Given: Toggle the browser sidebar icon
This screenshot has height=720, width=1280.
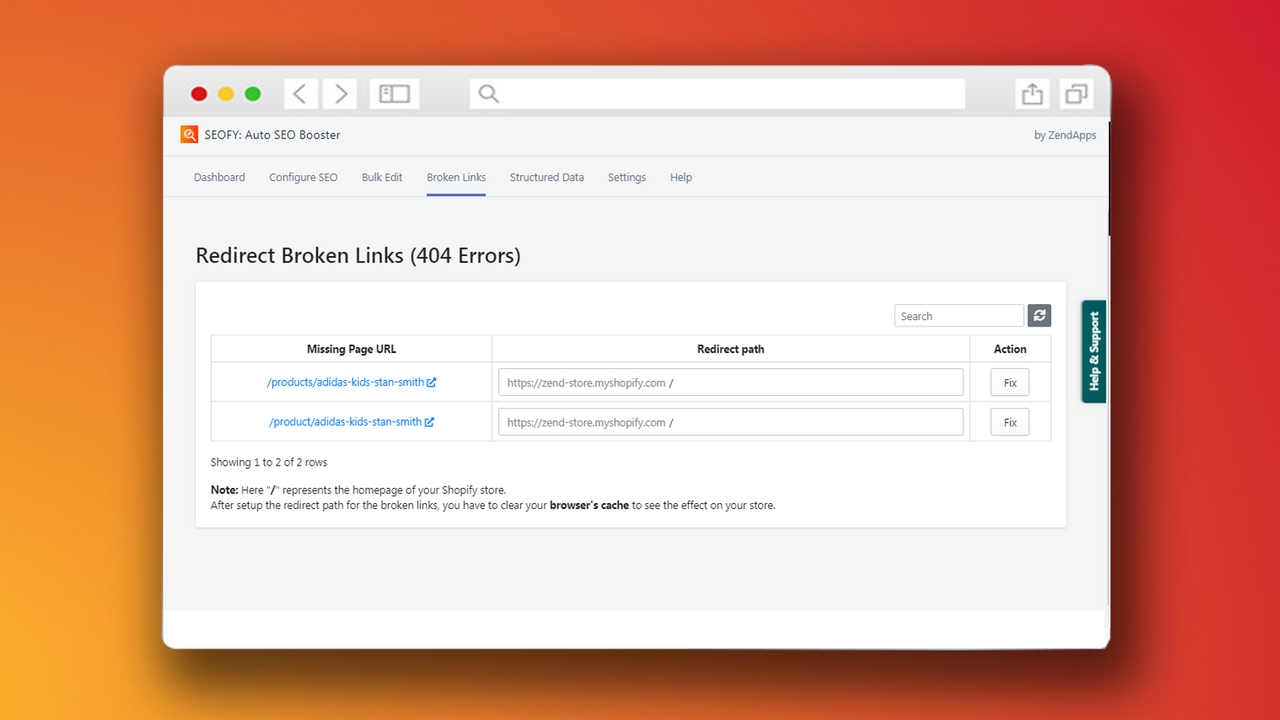Looking at the screenshot, I should (393, 93).
